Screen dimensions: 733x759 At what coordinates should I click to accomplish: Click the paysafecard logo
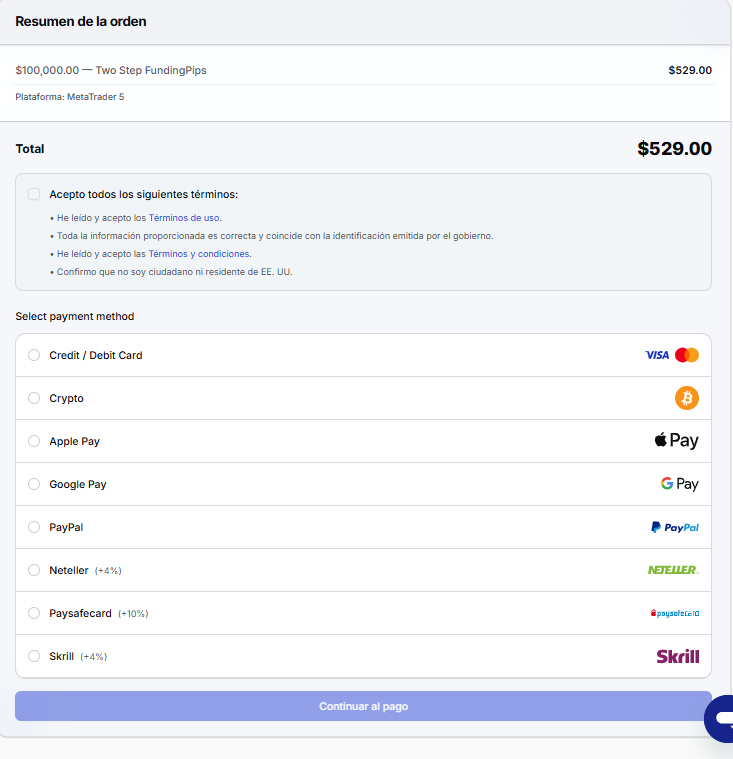pyautogui.click(x=675, y=613)
